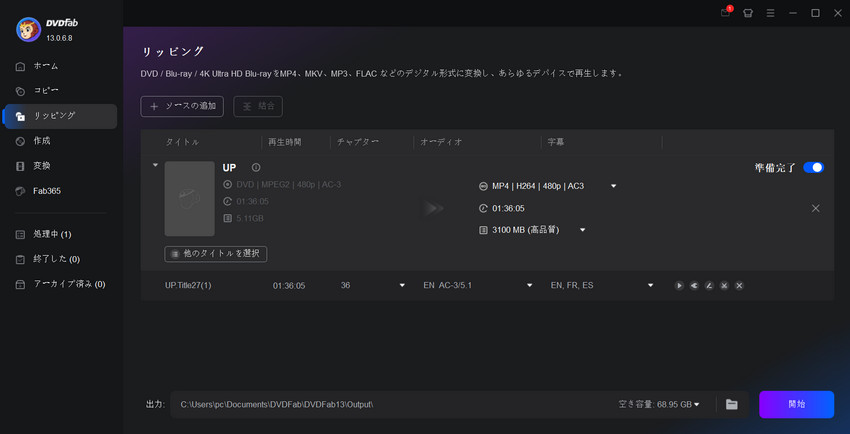Open the EN, FR, ES subtitle dropdown
Image resolution: width=850 pixels, height=434 pixels.
[x=651, y=285]
